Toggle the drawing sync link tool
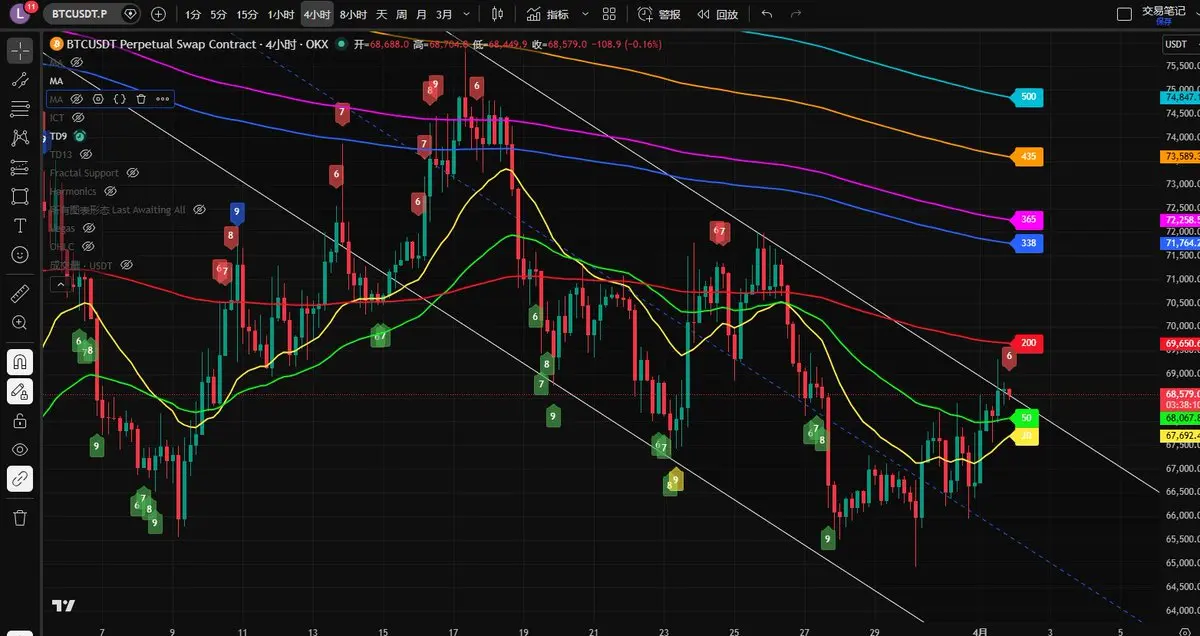Screen dimensions: 1200x636 [x=19, y=478]
